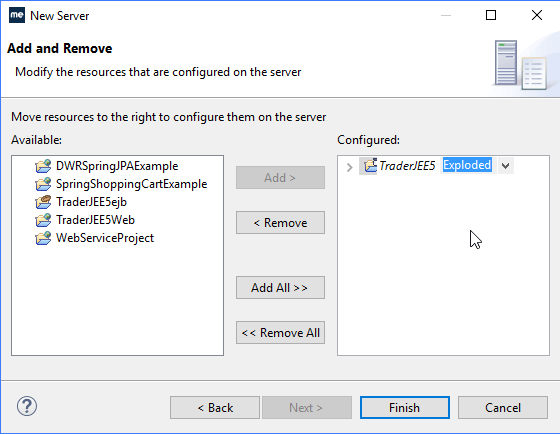
Task: Open the Exploded deployment type dropdown arrow
Action: pyautogui.click(x=505, y=166)
